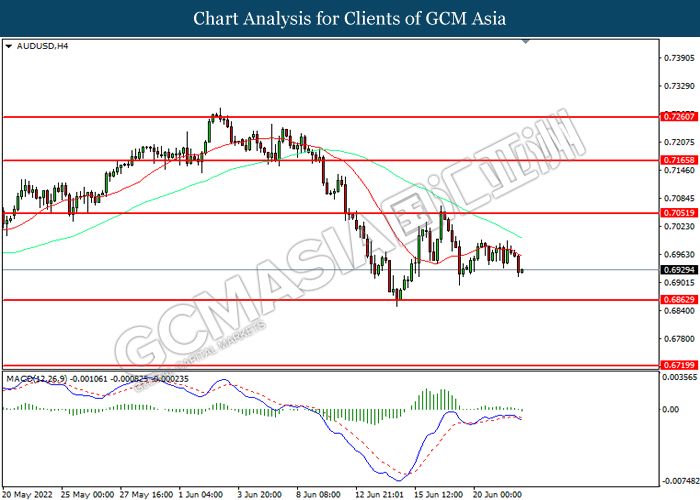This screenshot has height=500, width=700.
Task: Click the MACD zero level 0.00 label
Action: (671, 409)
